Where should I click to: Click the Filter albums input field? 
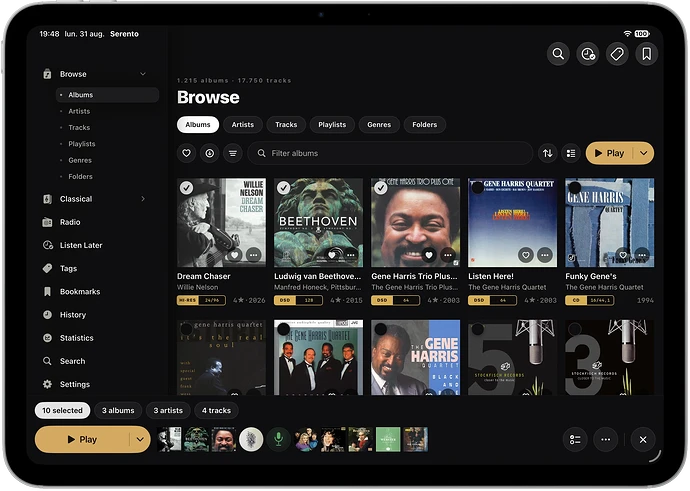(390, 153)
